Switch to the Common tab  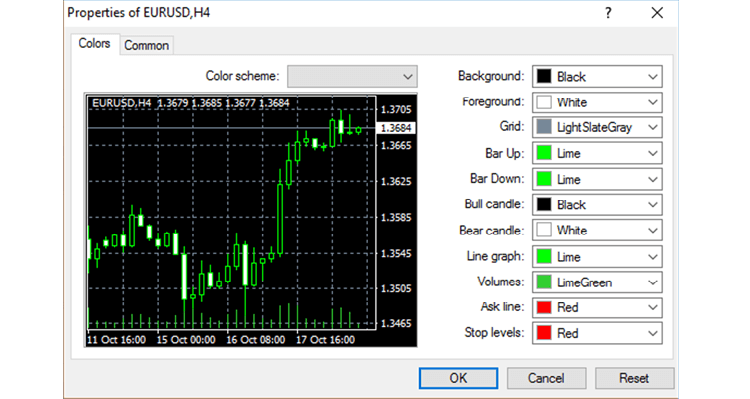coord(146,45)
